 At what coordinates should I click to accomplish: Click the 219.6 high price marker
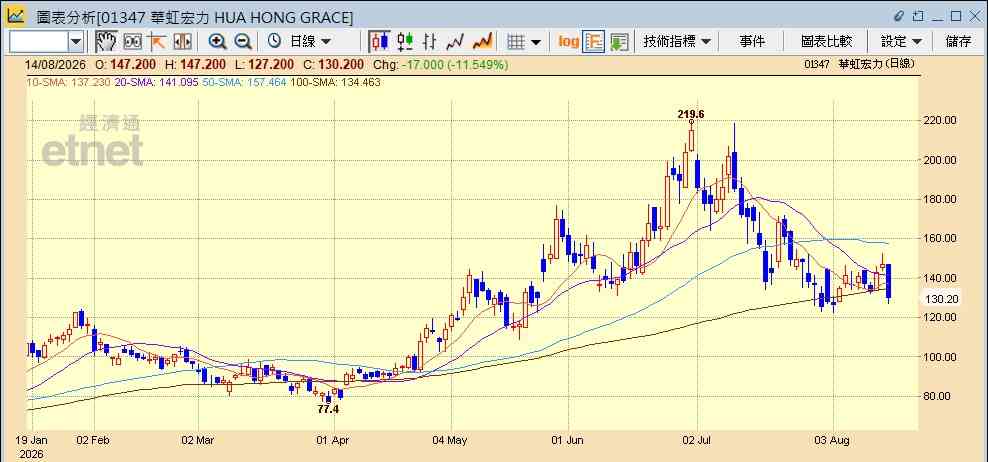[691, 114]
